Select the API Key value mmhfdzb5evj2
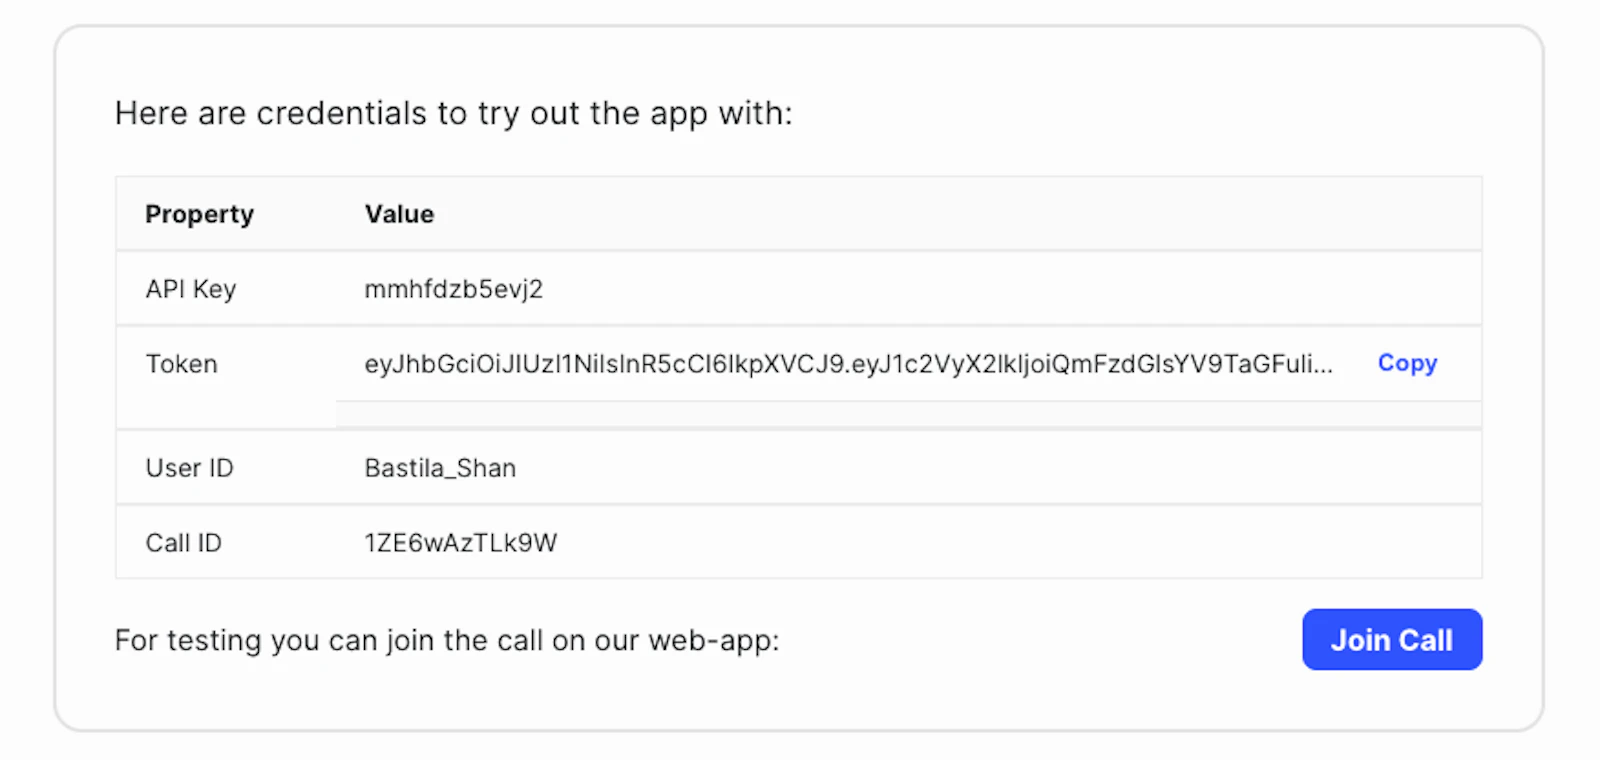Image resolution: width=1600 pixels, height=760 pixels. [453, 288]
